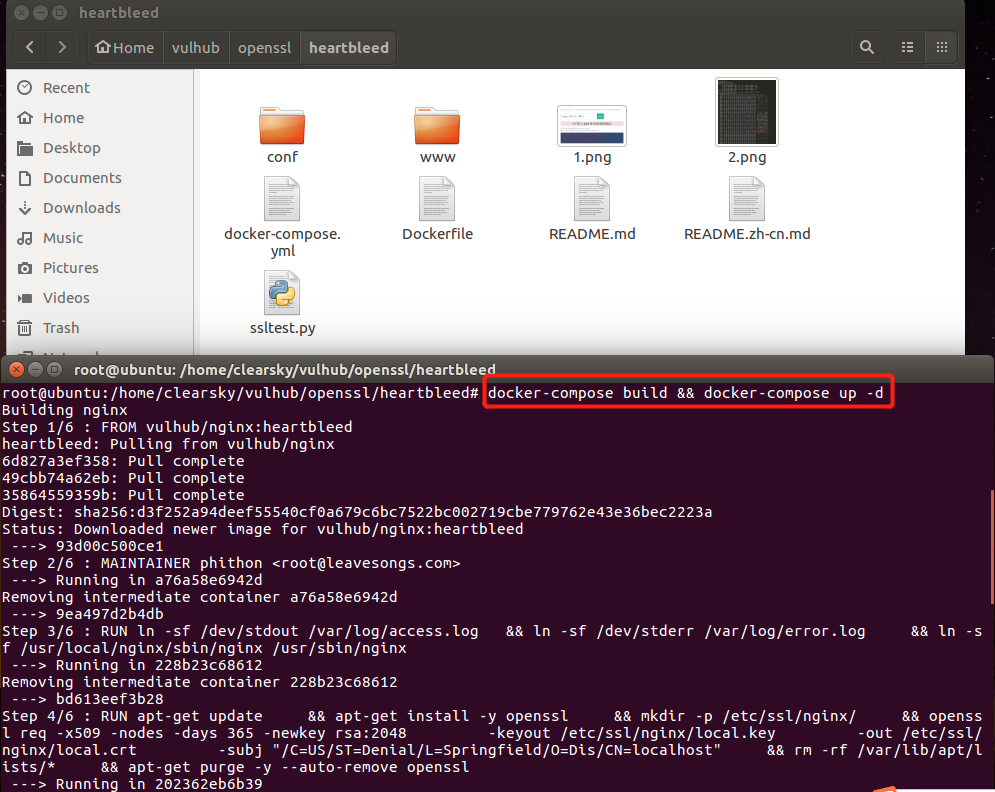Close the heartbleed Files window

(x=21, y=12)
